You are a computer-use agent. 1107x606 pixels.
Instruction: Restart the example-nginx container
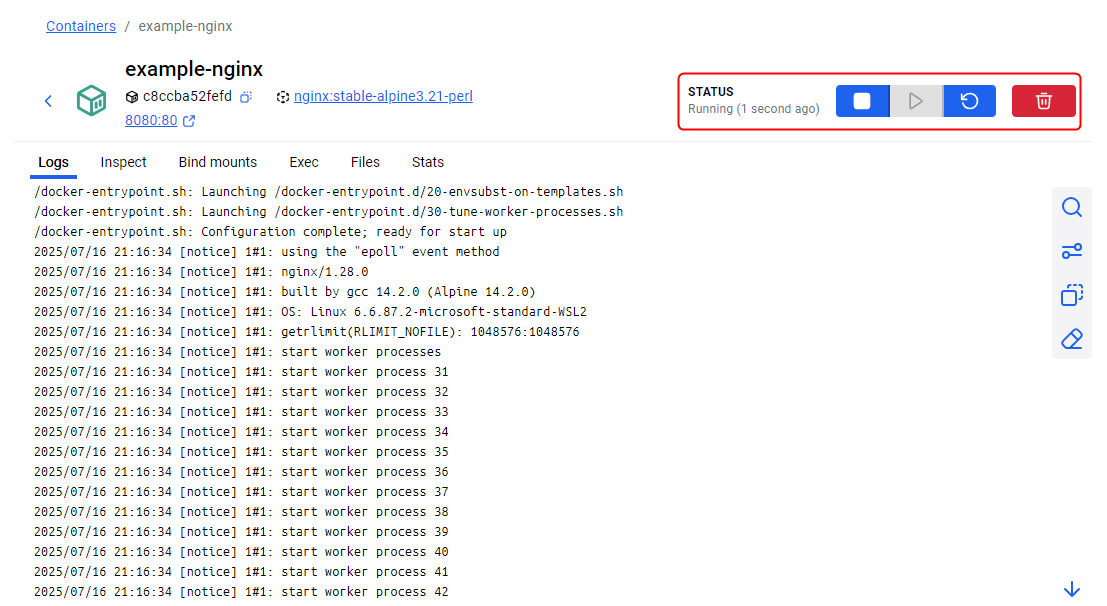969,101
